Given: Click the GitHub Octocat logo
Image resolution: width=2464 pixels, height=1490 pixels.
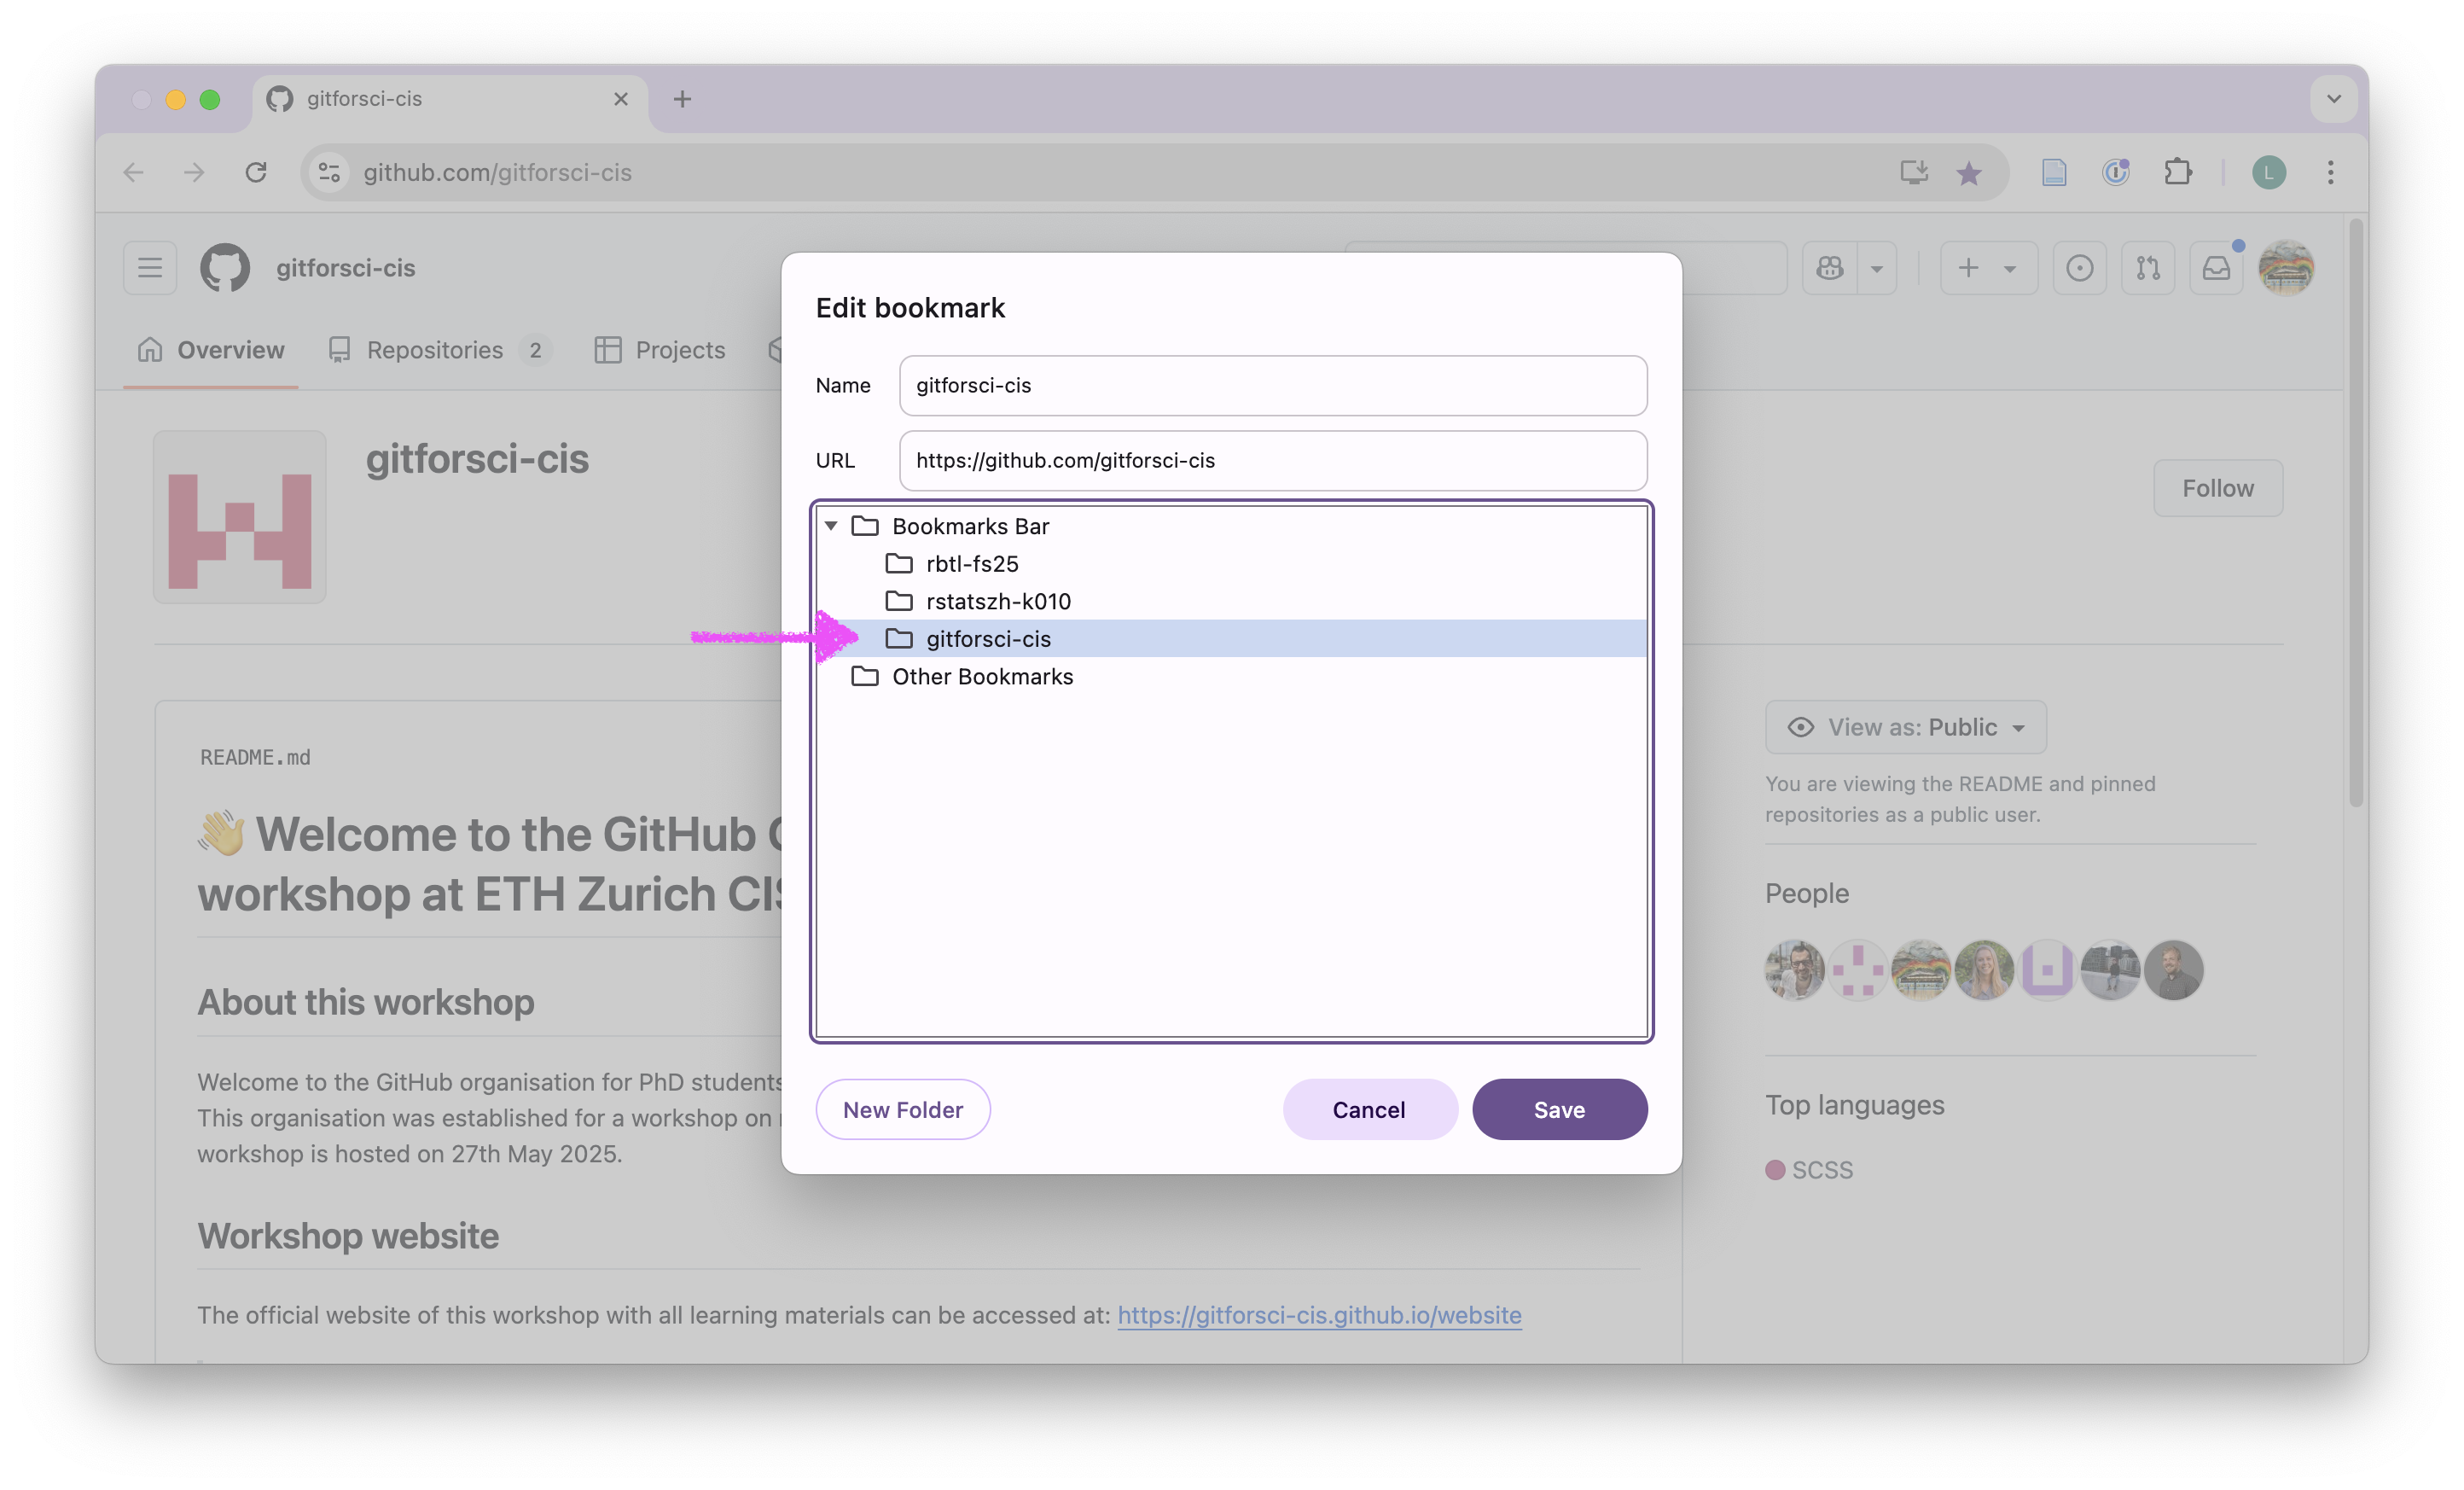Looking at the screenshot, I should tap(225, 268).
